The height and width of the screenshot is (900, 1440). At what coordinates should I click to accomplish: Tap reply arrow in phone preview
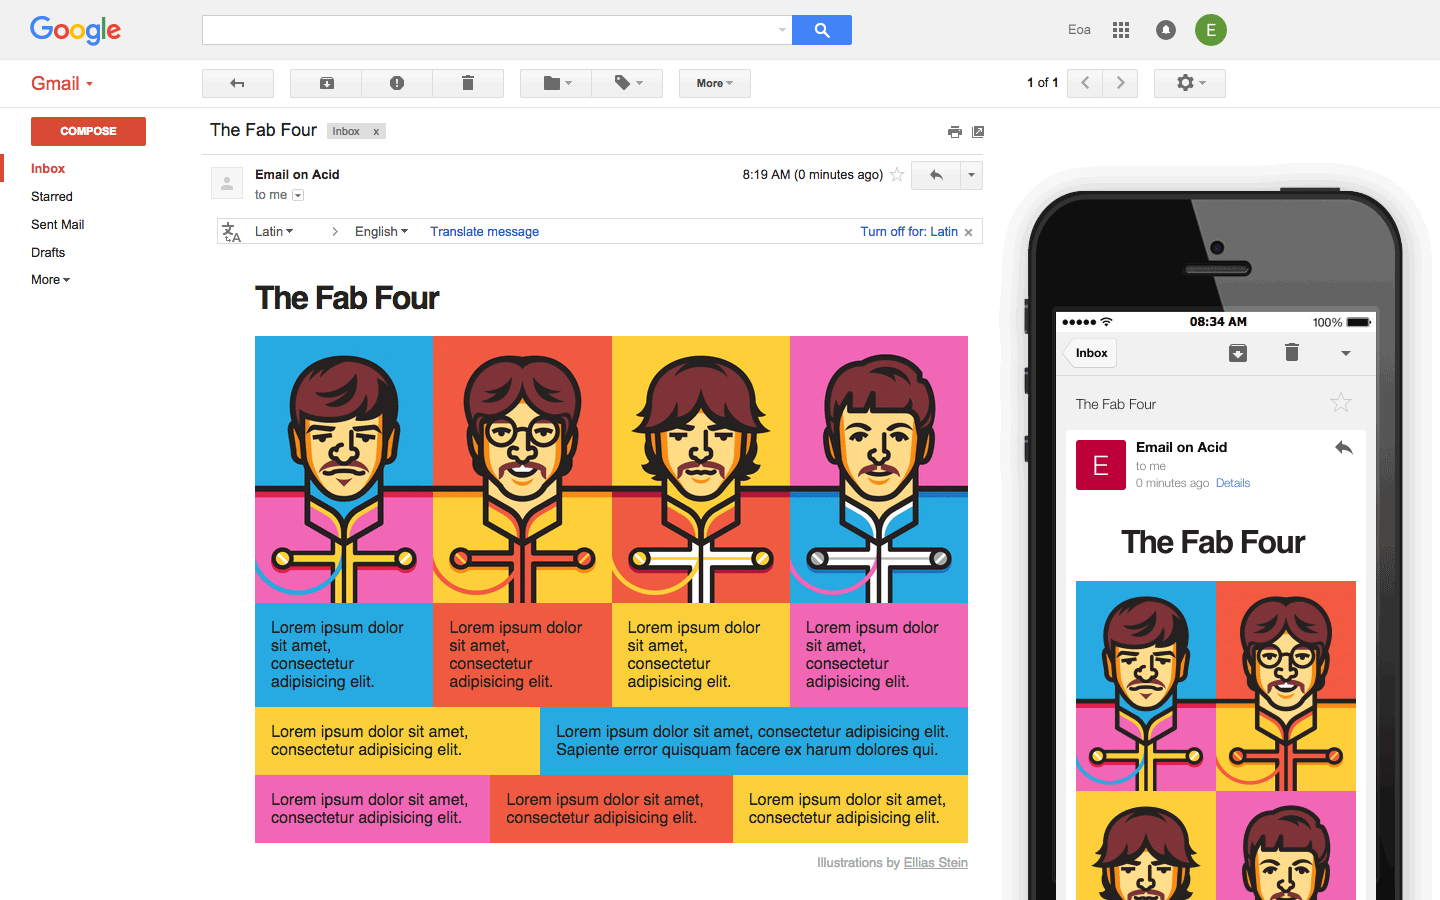[x=1344, y=448]
